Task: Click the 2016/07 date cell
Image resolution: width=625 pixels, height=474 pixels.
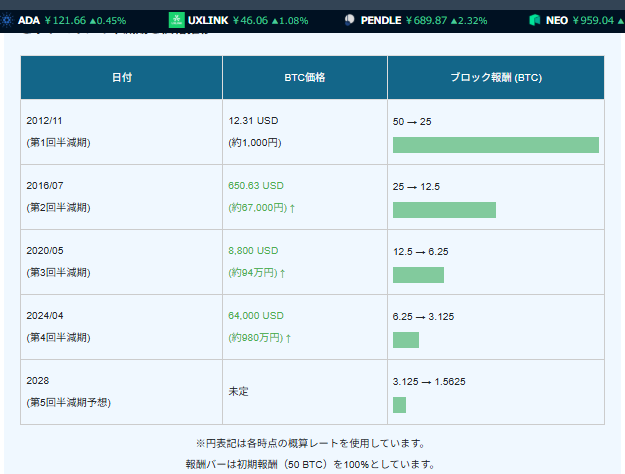Action: [x=47, y=186]
